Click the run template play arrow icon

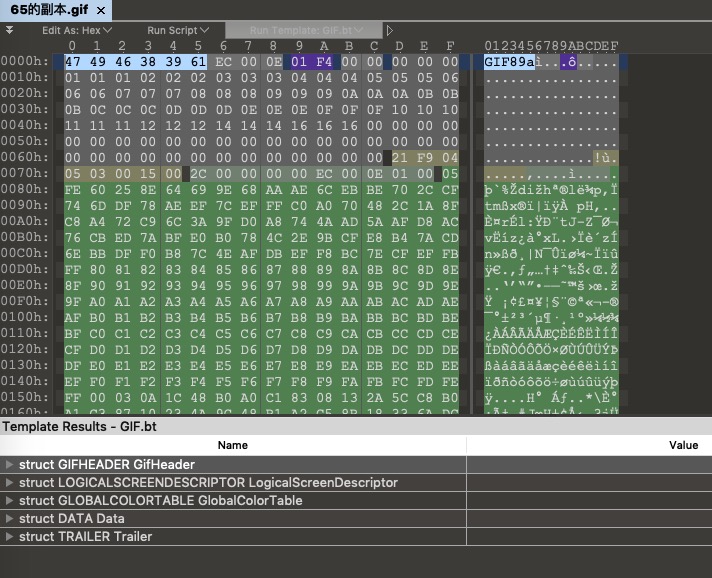point(390,30)
